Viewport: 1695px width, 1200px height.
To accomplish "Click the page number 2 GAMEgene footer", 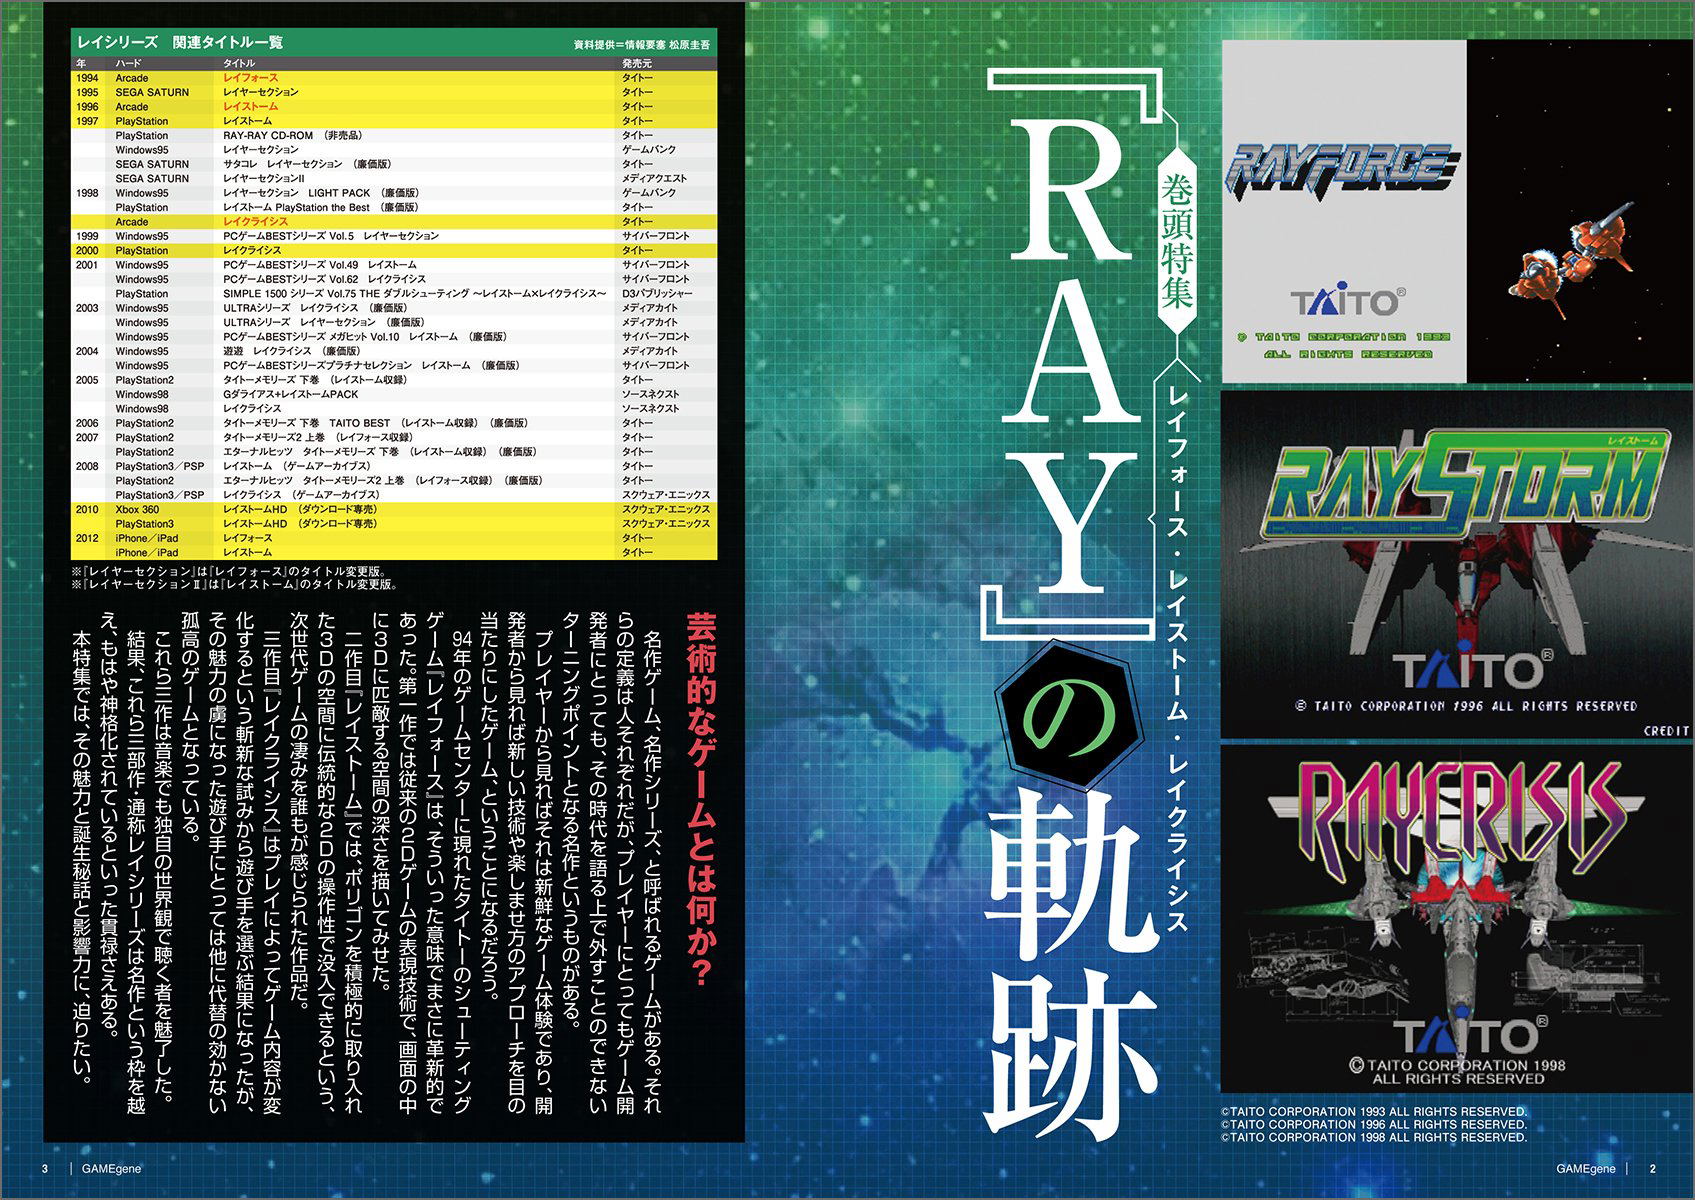I will tap(1605, 1168).
